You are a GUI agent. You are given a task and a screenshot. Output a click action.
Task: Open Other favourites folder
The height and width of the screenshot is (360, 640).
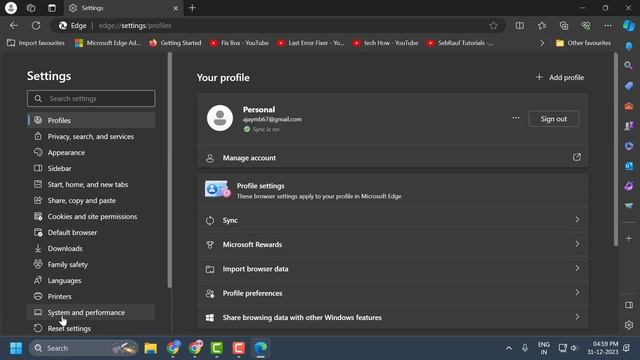point(583,43)
